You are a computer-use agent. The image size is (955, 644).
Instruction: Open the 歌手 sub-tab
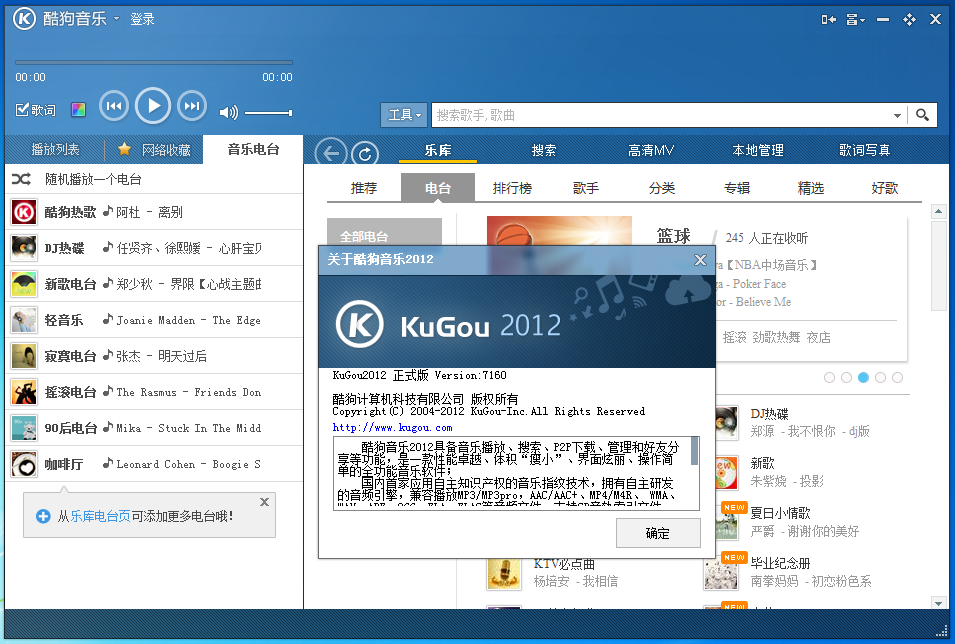586,188
